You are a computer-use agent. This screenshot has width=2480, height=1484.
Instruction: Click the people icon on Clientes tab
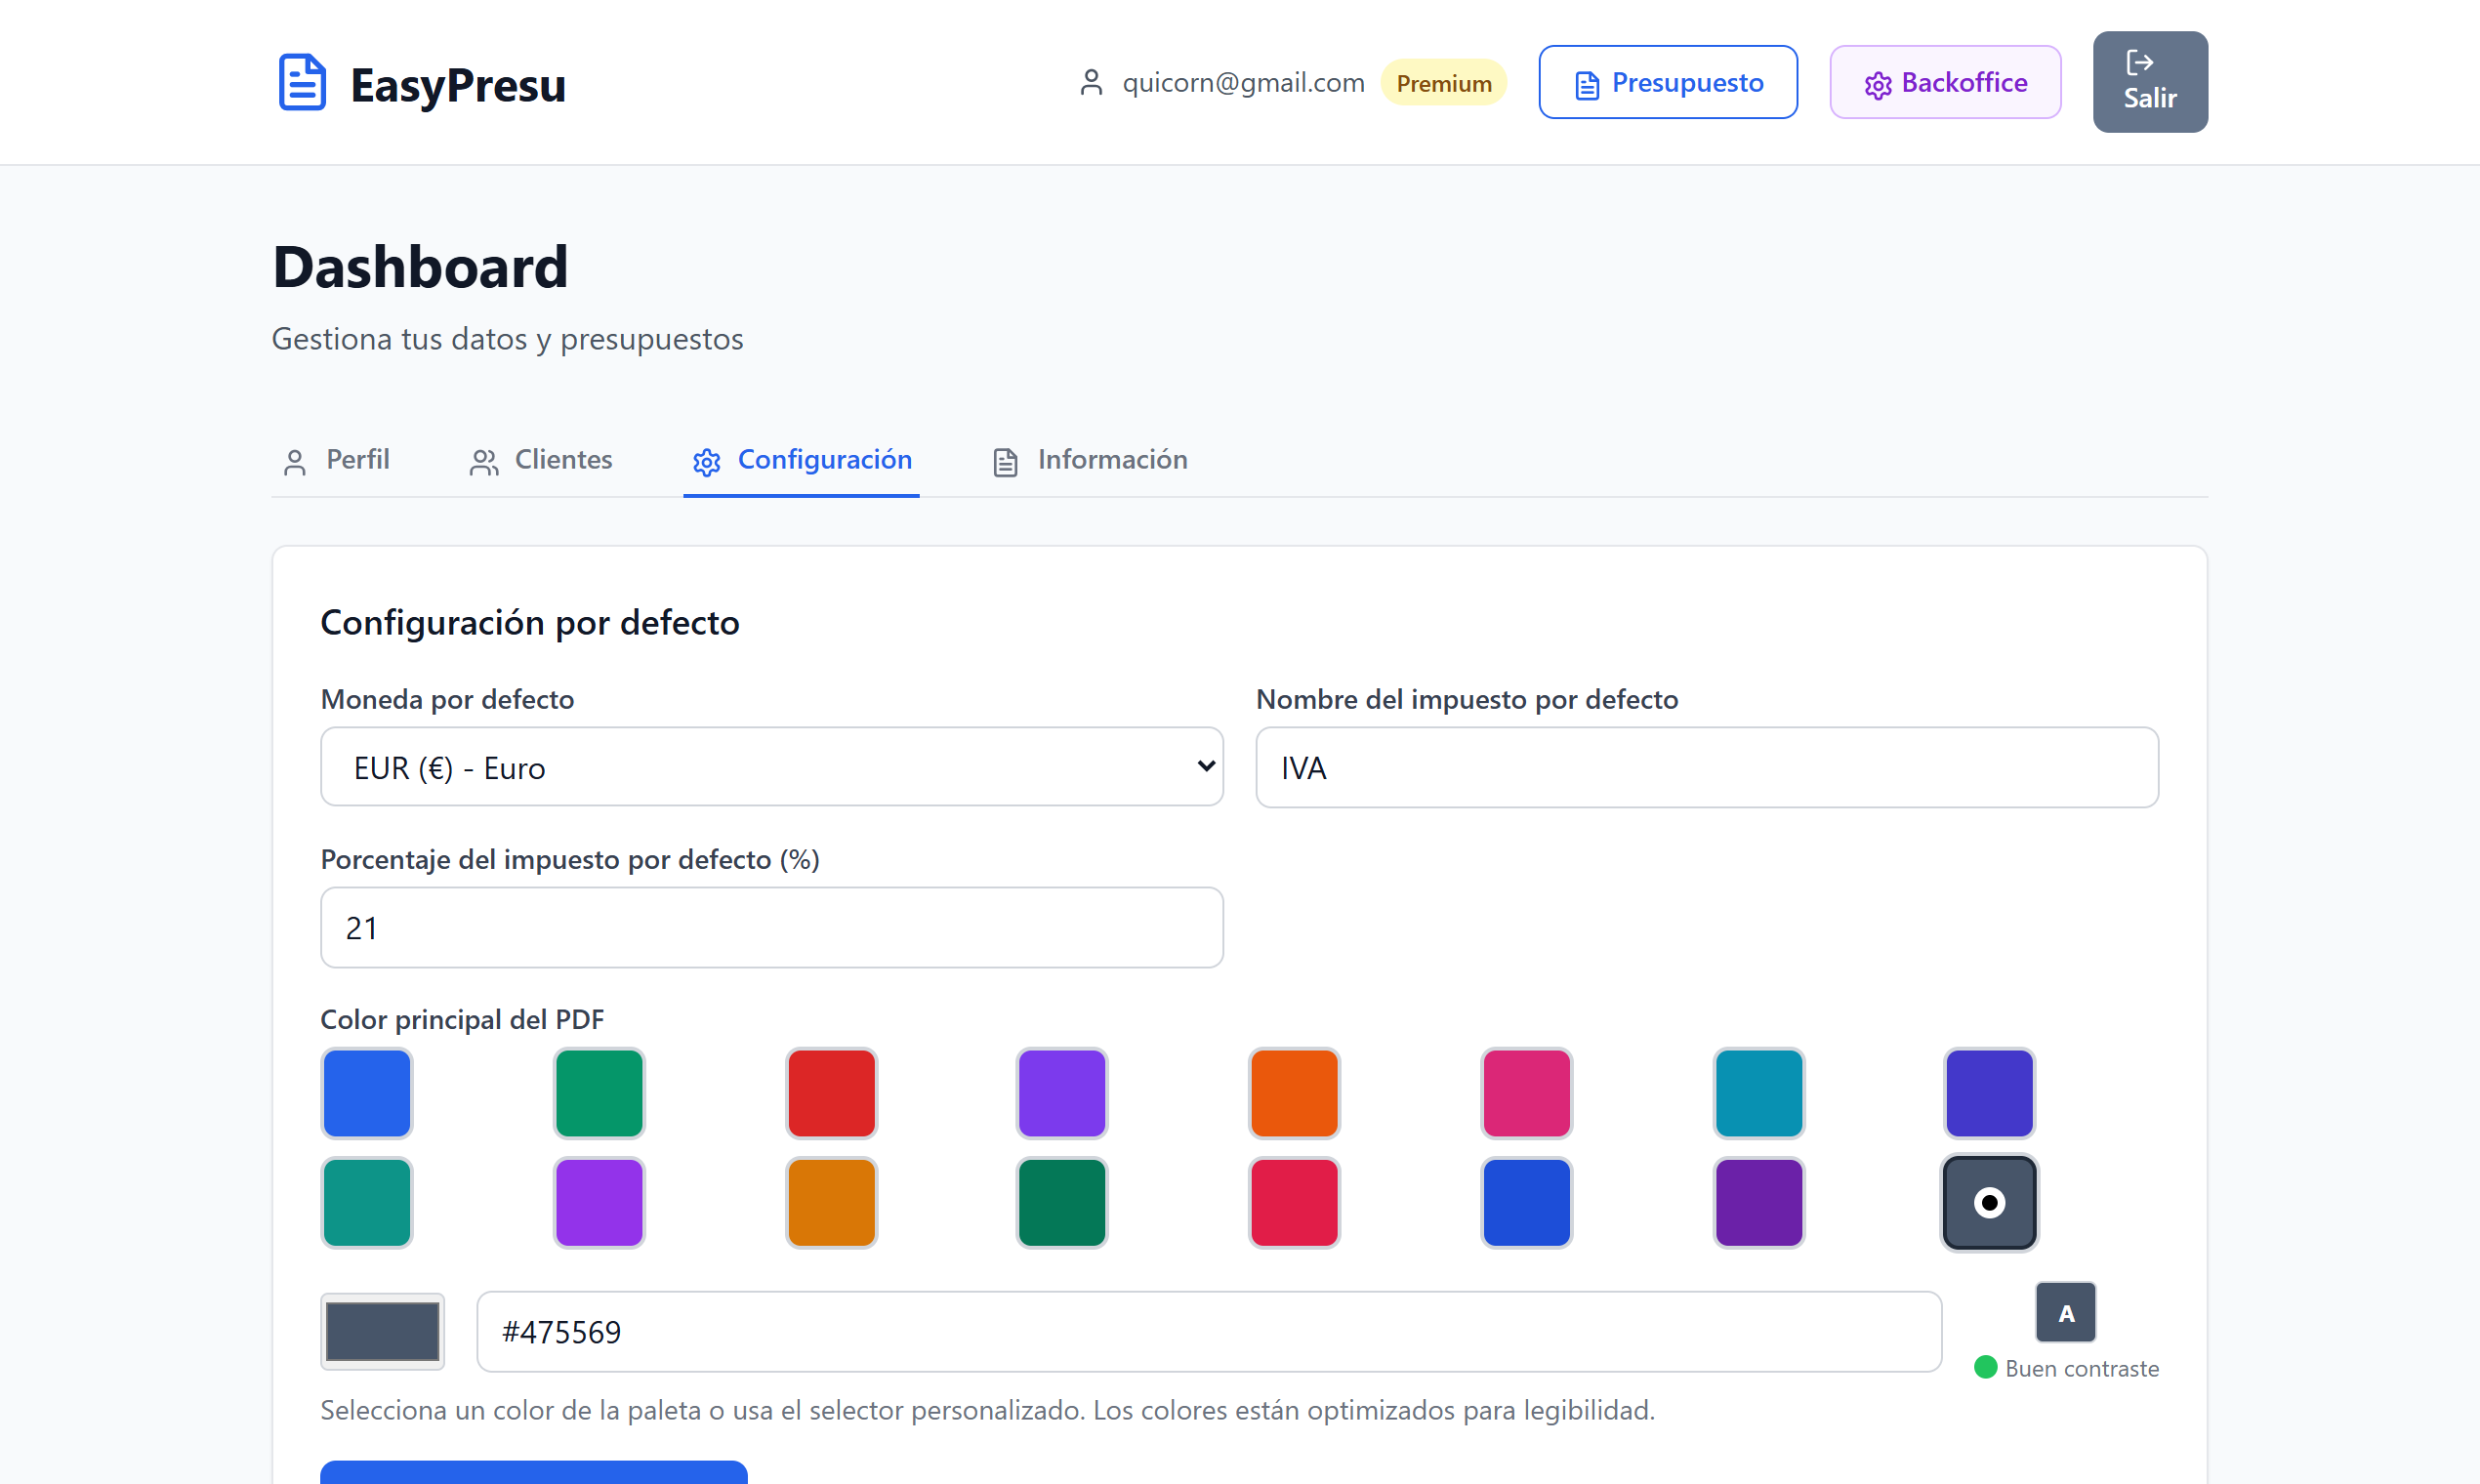pos(484,462)
